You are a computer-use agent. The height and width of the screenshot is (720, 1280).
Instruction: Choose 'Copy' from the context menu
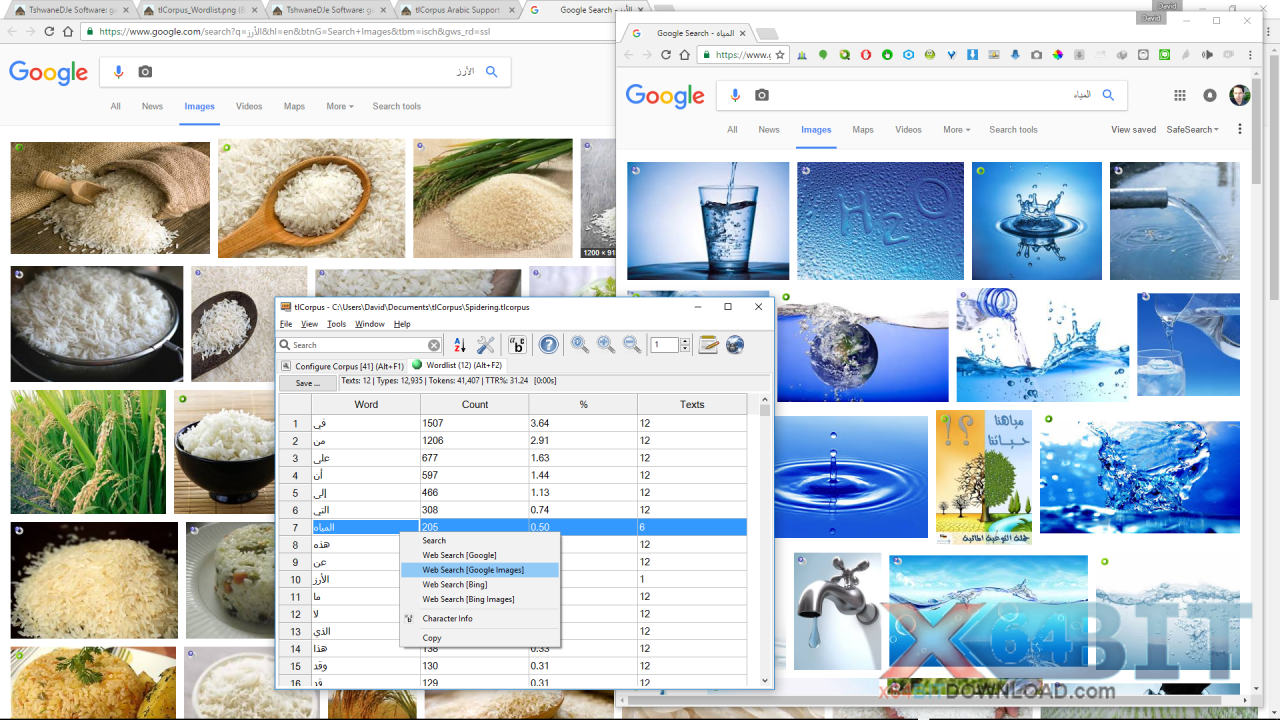tap(480, 638)
